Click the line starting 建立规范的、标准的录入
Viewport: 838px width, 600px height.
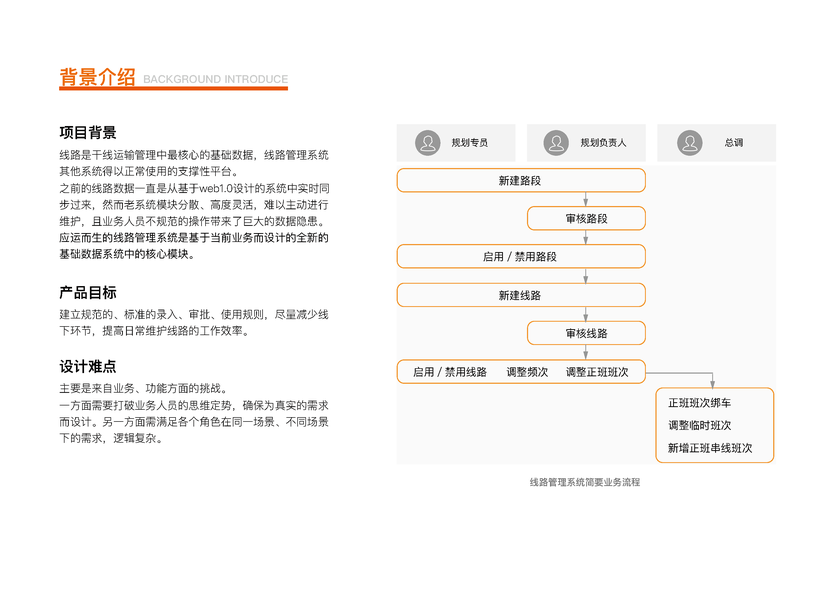coord(194,314)
